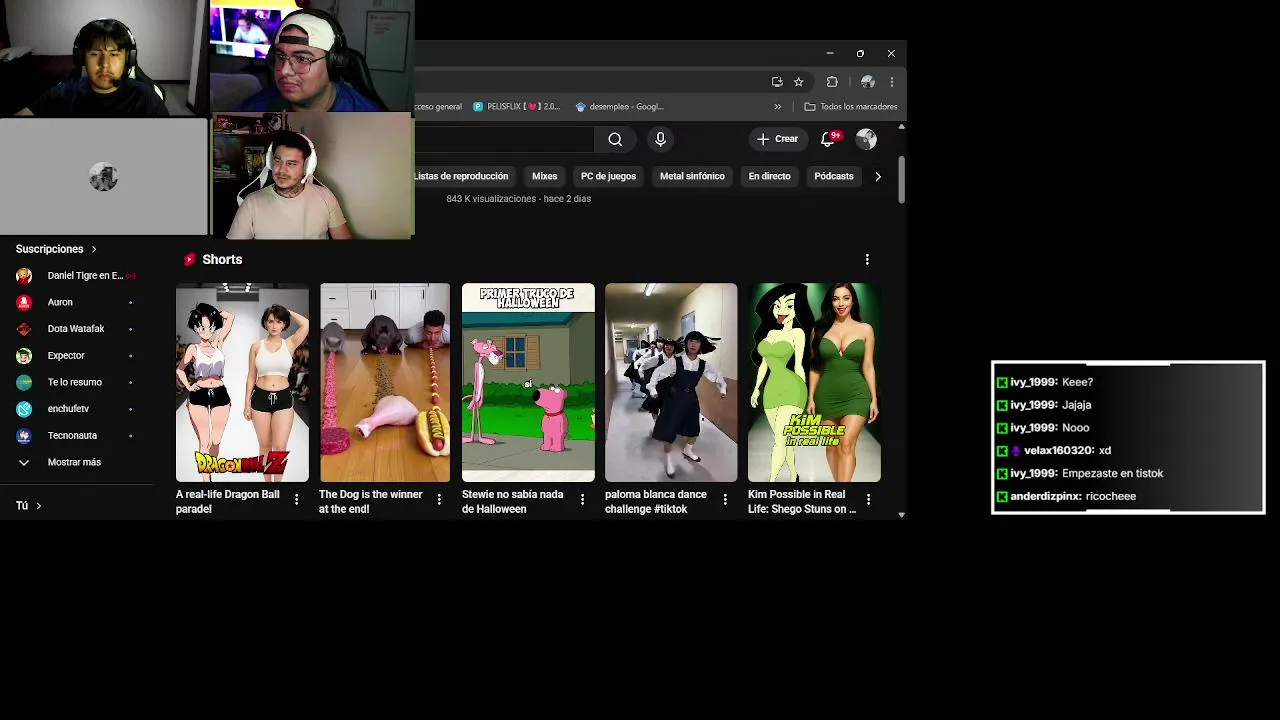Screen dimensions: 1280x720
Task: Open The Dog is the winner Short thumbnail
Action: point(385,383)
